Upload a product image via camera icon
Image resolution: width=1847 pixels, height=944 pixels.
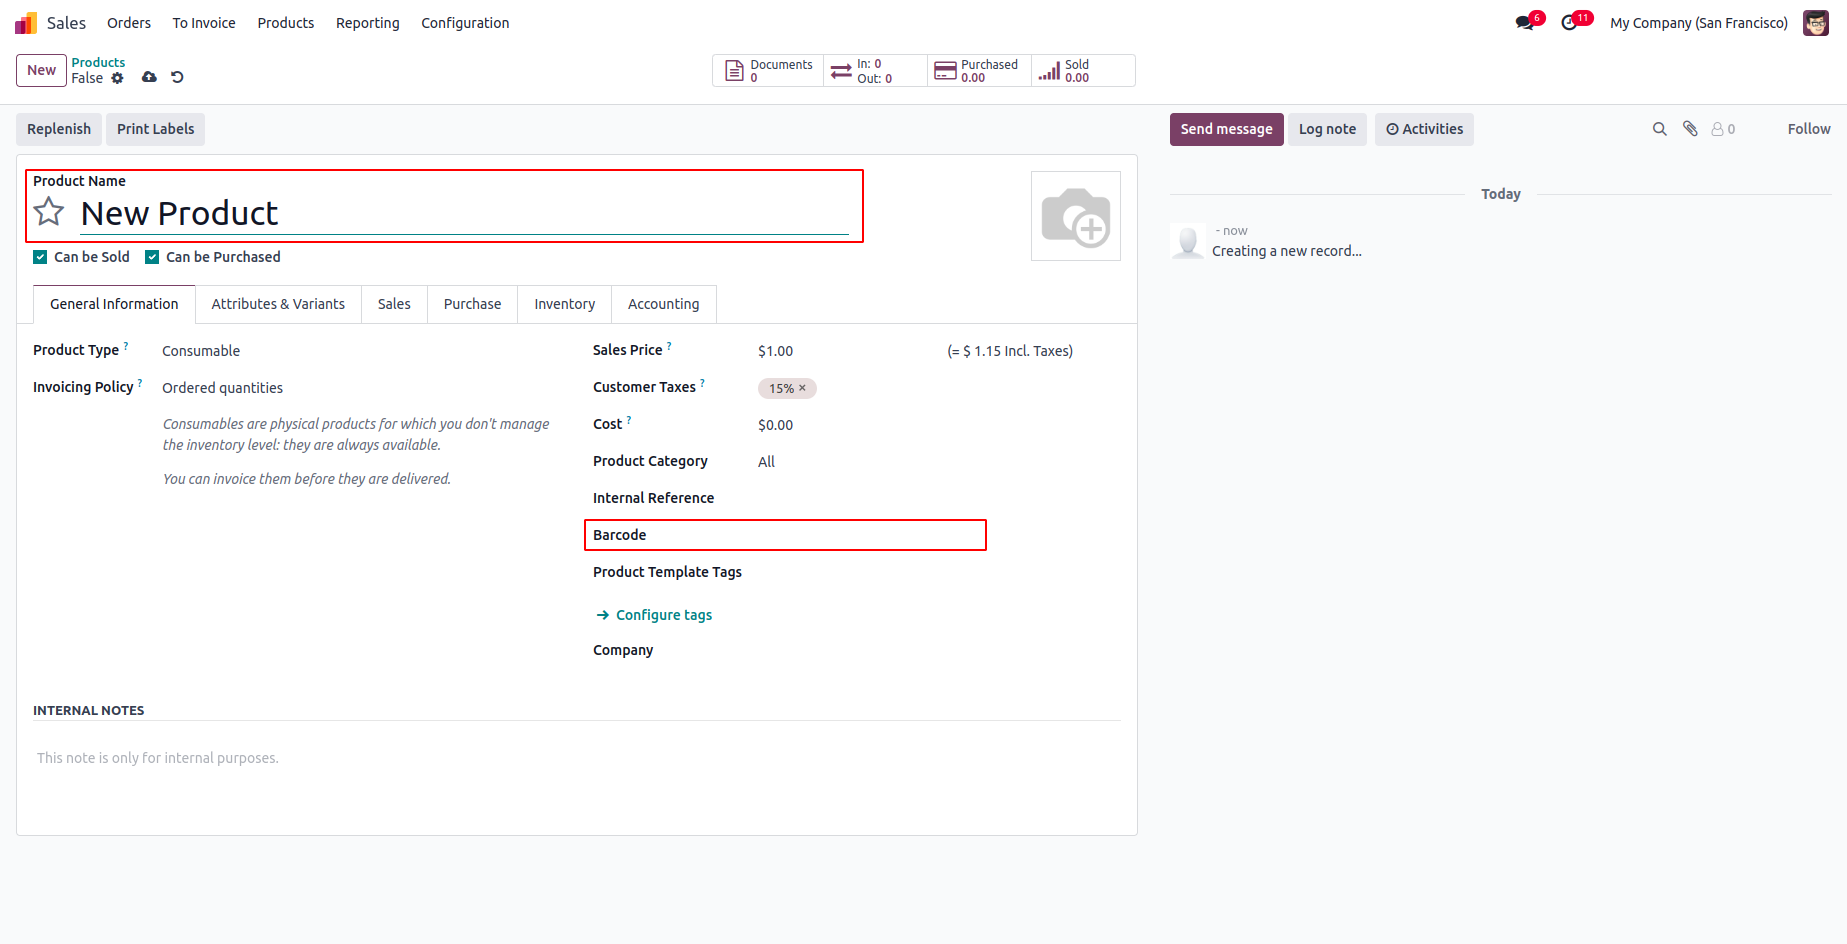(x=1075, y=216)
